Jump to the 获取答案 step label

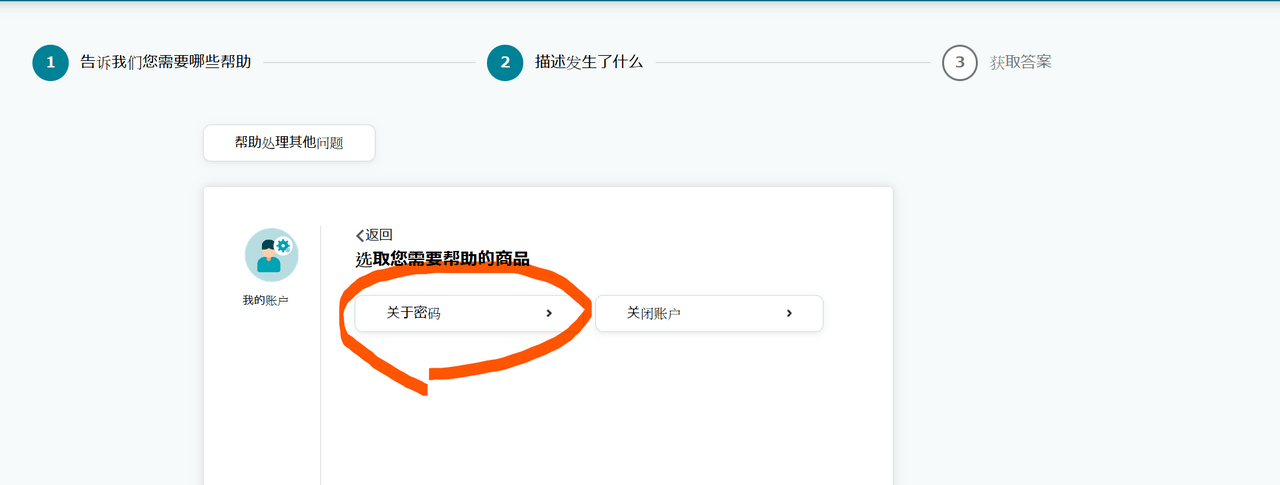click(x=1021, y=62)
